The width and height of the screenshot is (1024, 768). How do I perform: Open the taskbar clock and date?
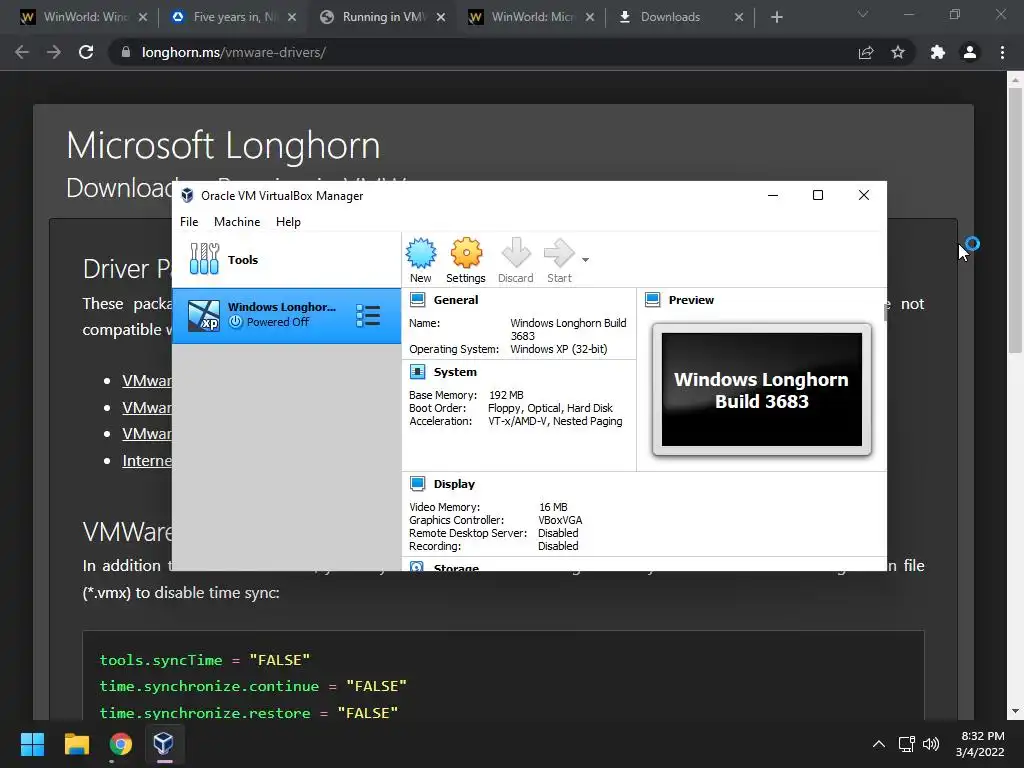(x=981, y=744)
